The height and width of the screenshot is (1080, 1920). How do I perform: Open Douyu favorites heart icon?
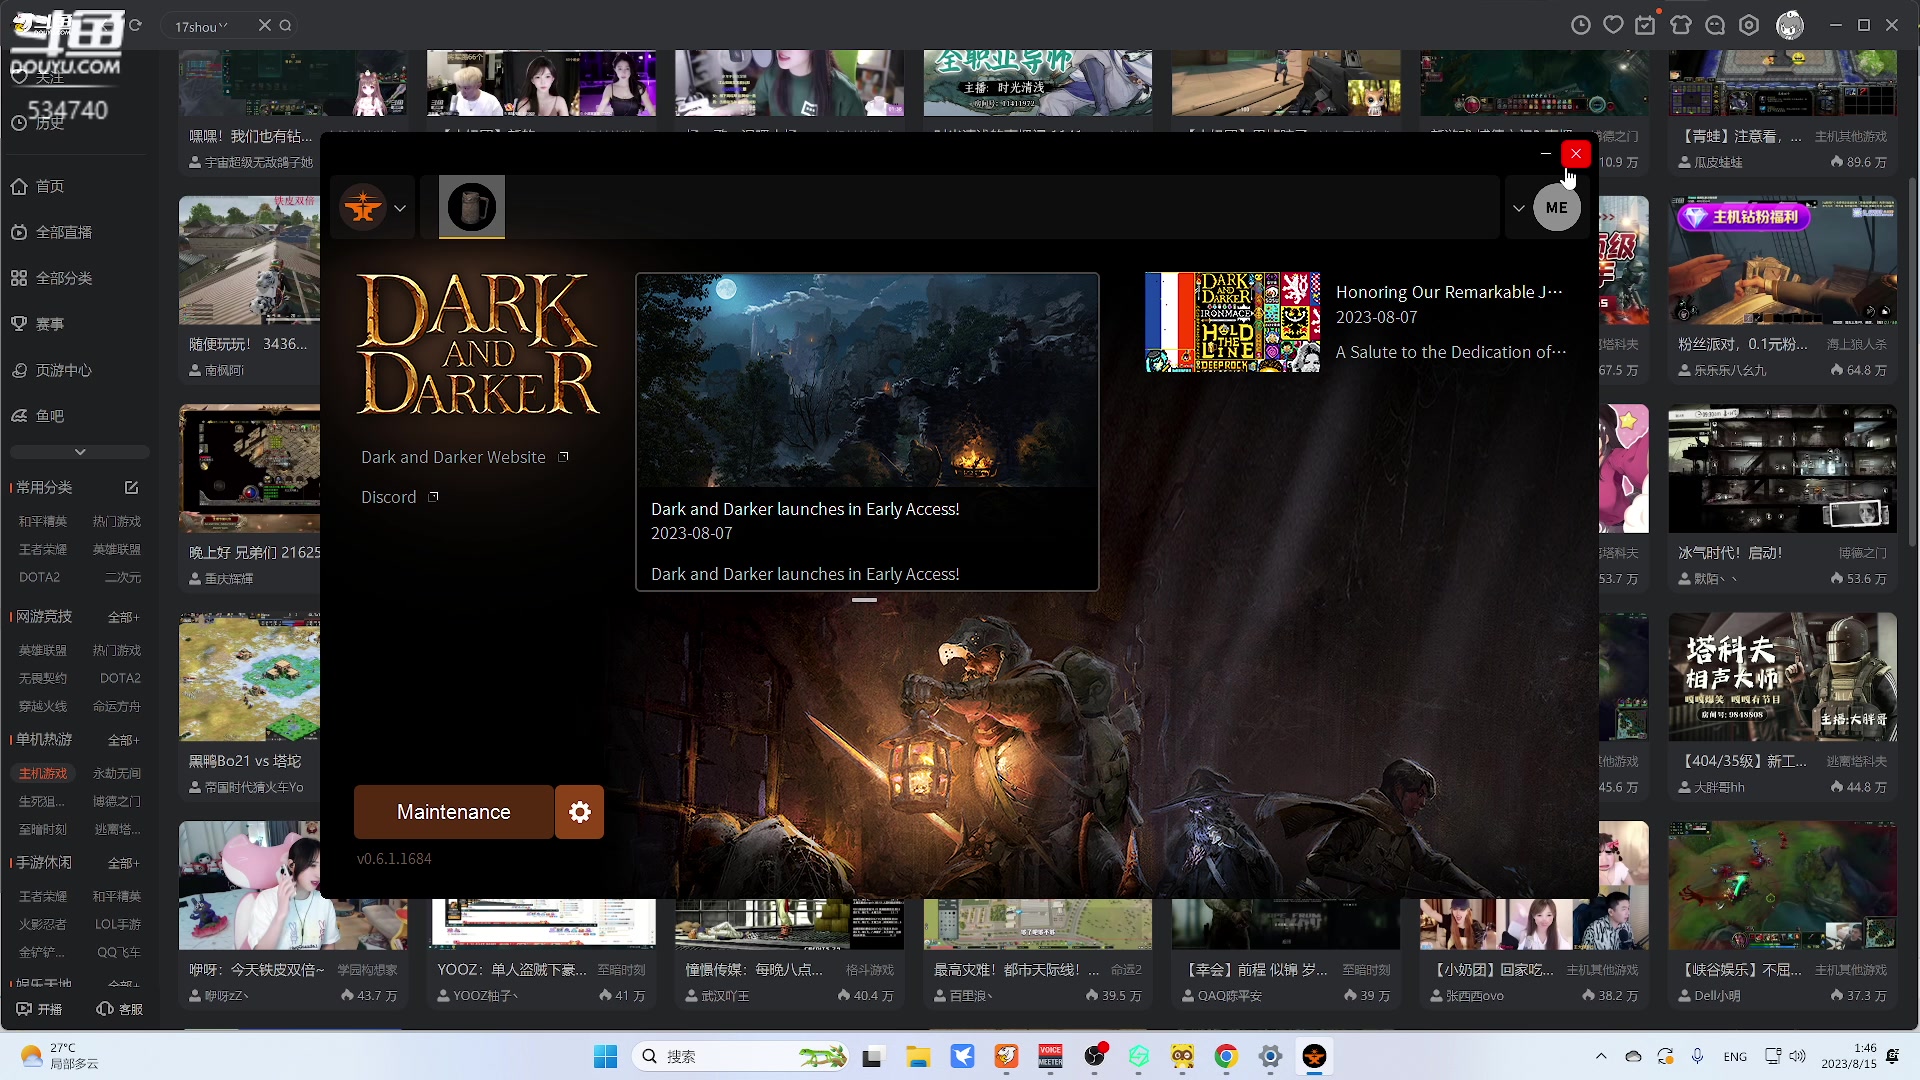click(x=1613, y=26)
